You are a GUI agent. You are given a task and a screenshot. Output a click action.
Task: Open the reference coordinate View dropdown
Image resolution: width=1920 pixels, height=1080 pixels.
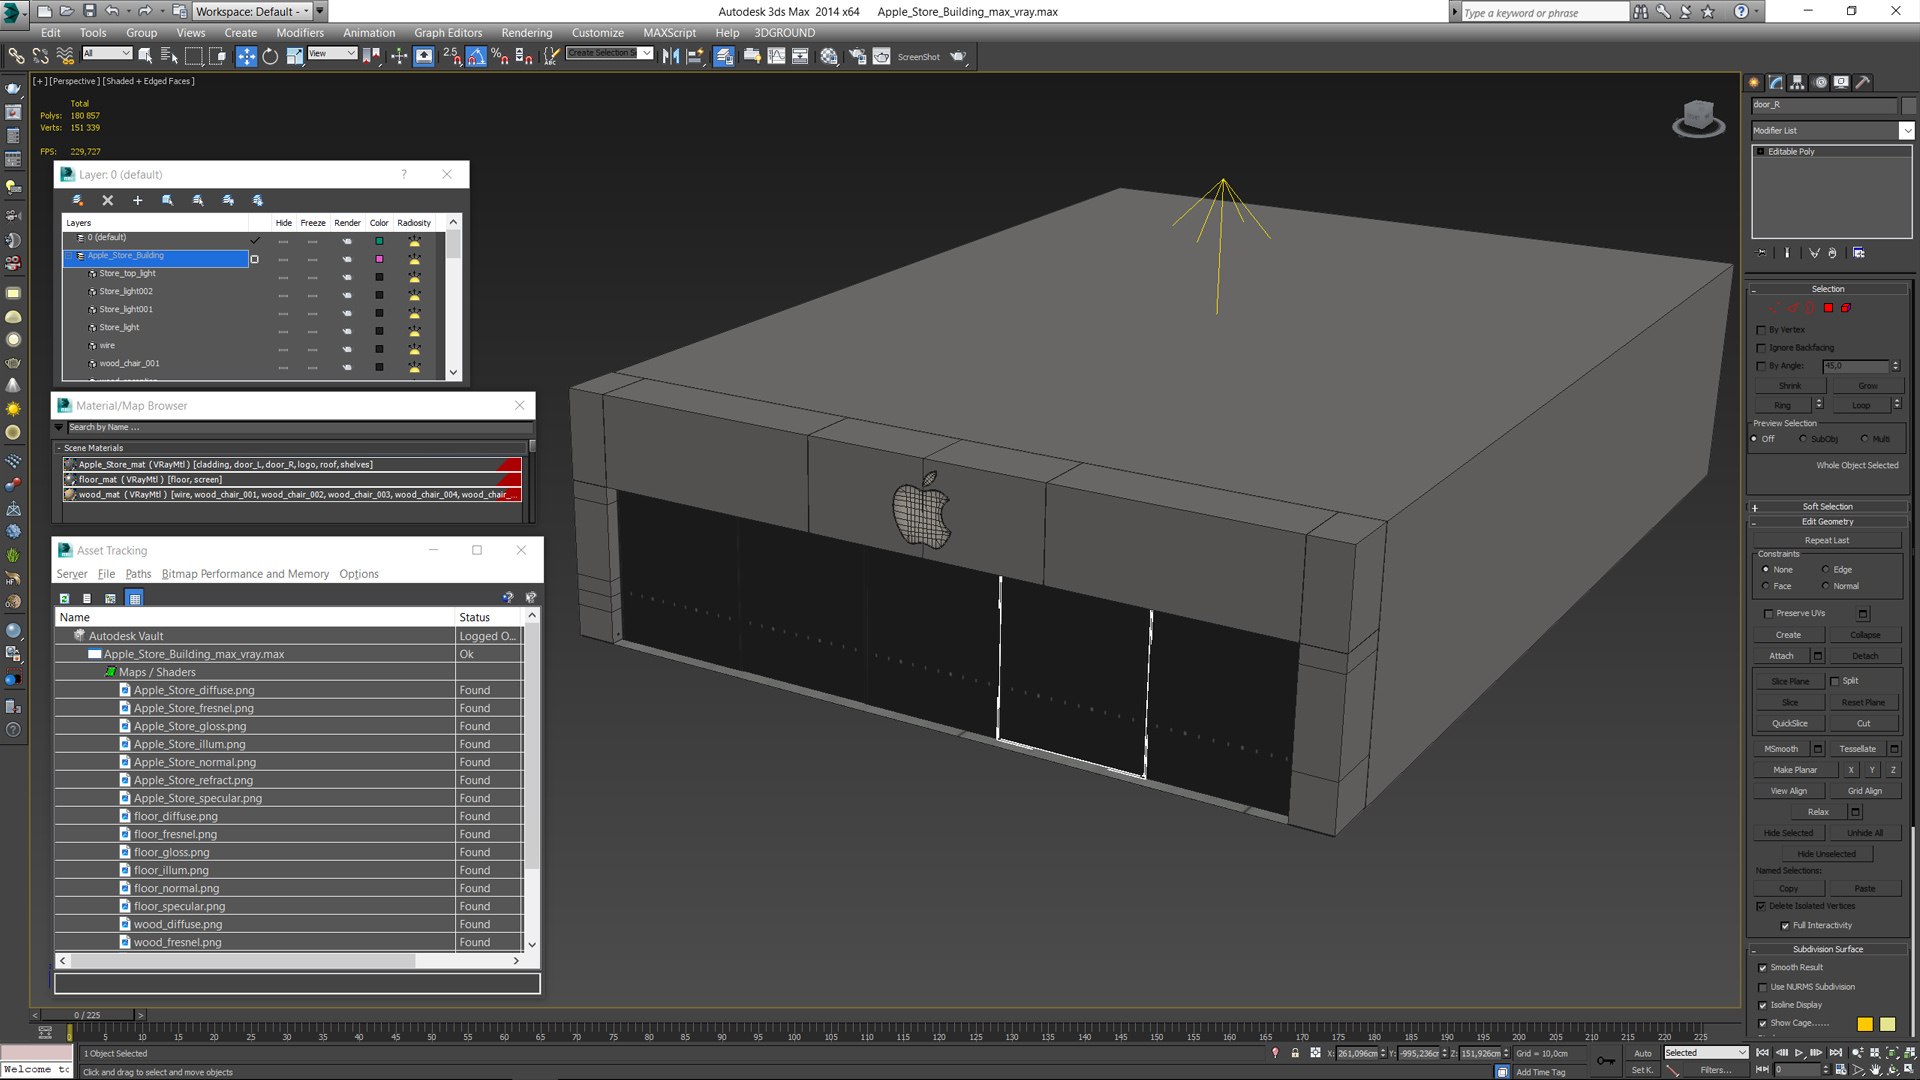click(332, 53)
